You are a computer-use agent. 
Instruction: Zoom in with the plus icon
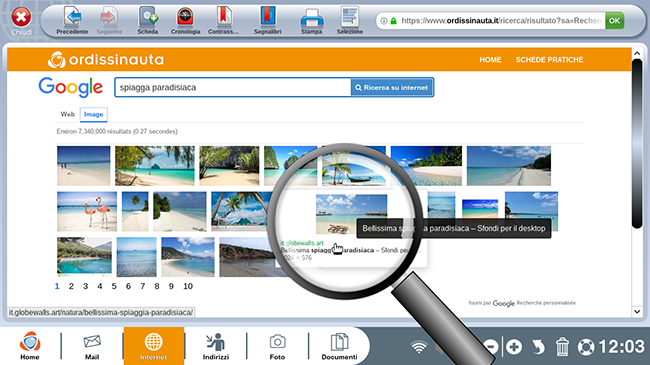514,347
